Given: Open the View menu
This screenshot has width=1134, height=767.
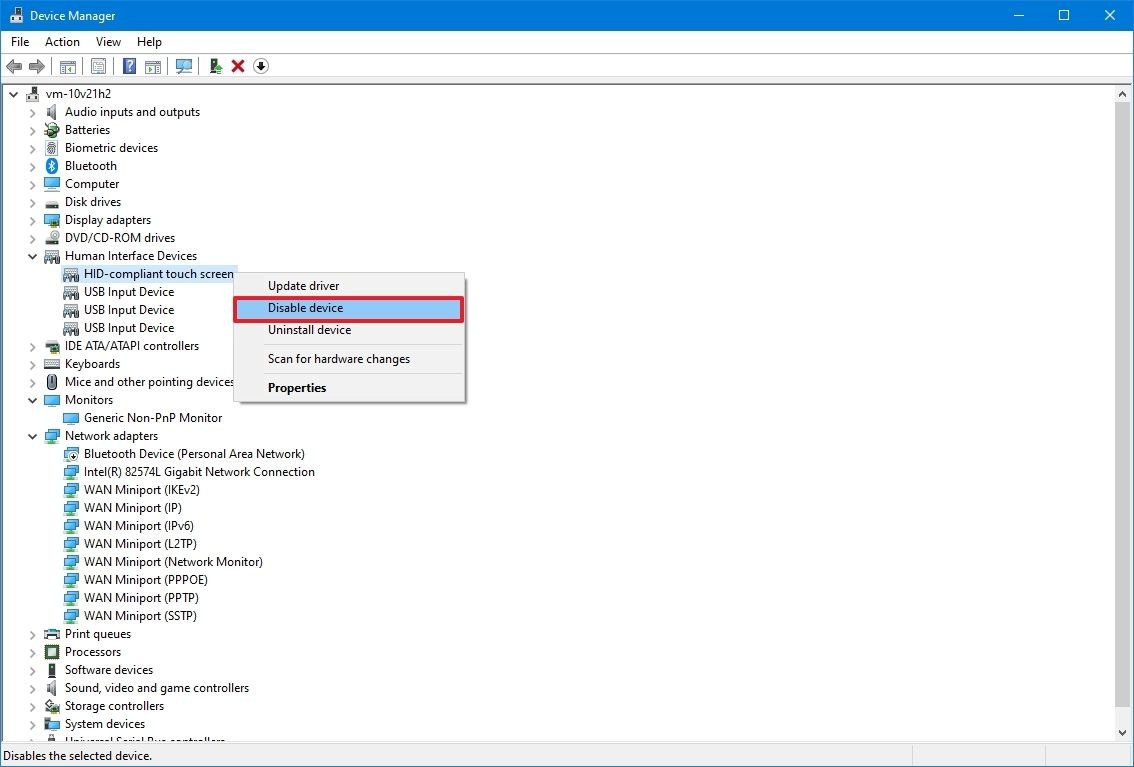Looking at the screenshot, I should coord(108,42).
